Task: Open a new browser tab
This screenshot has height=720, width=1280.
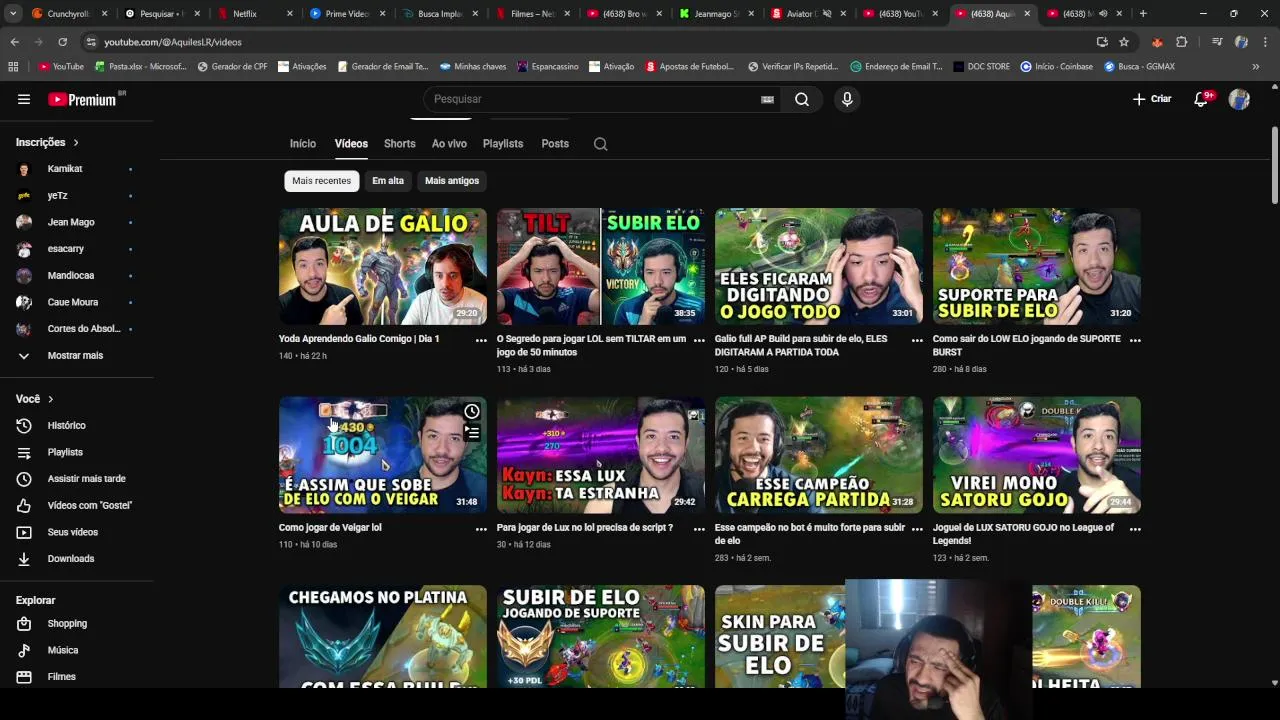Action: point(1143,14)
